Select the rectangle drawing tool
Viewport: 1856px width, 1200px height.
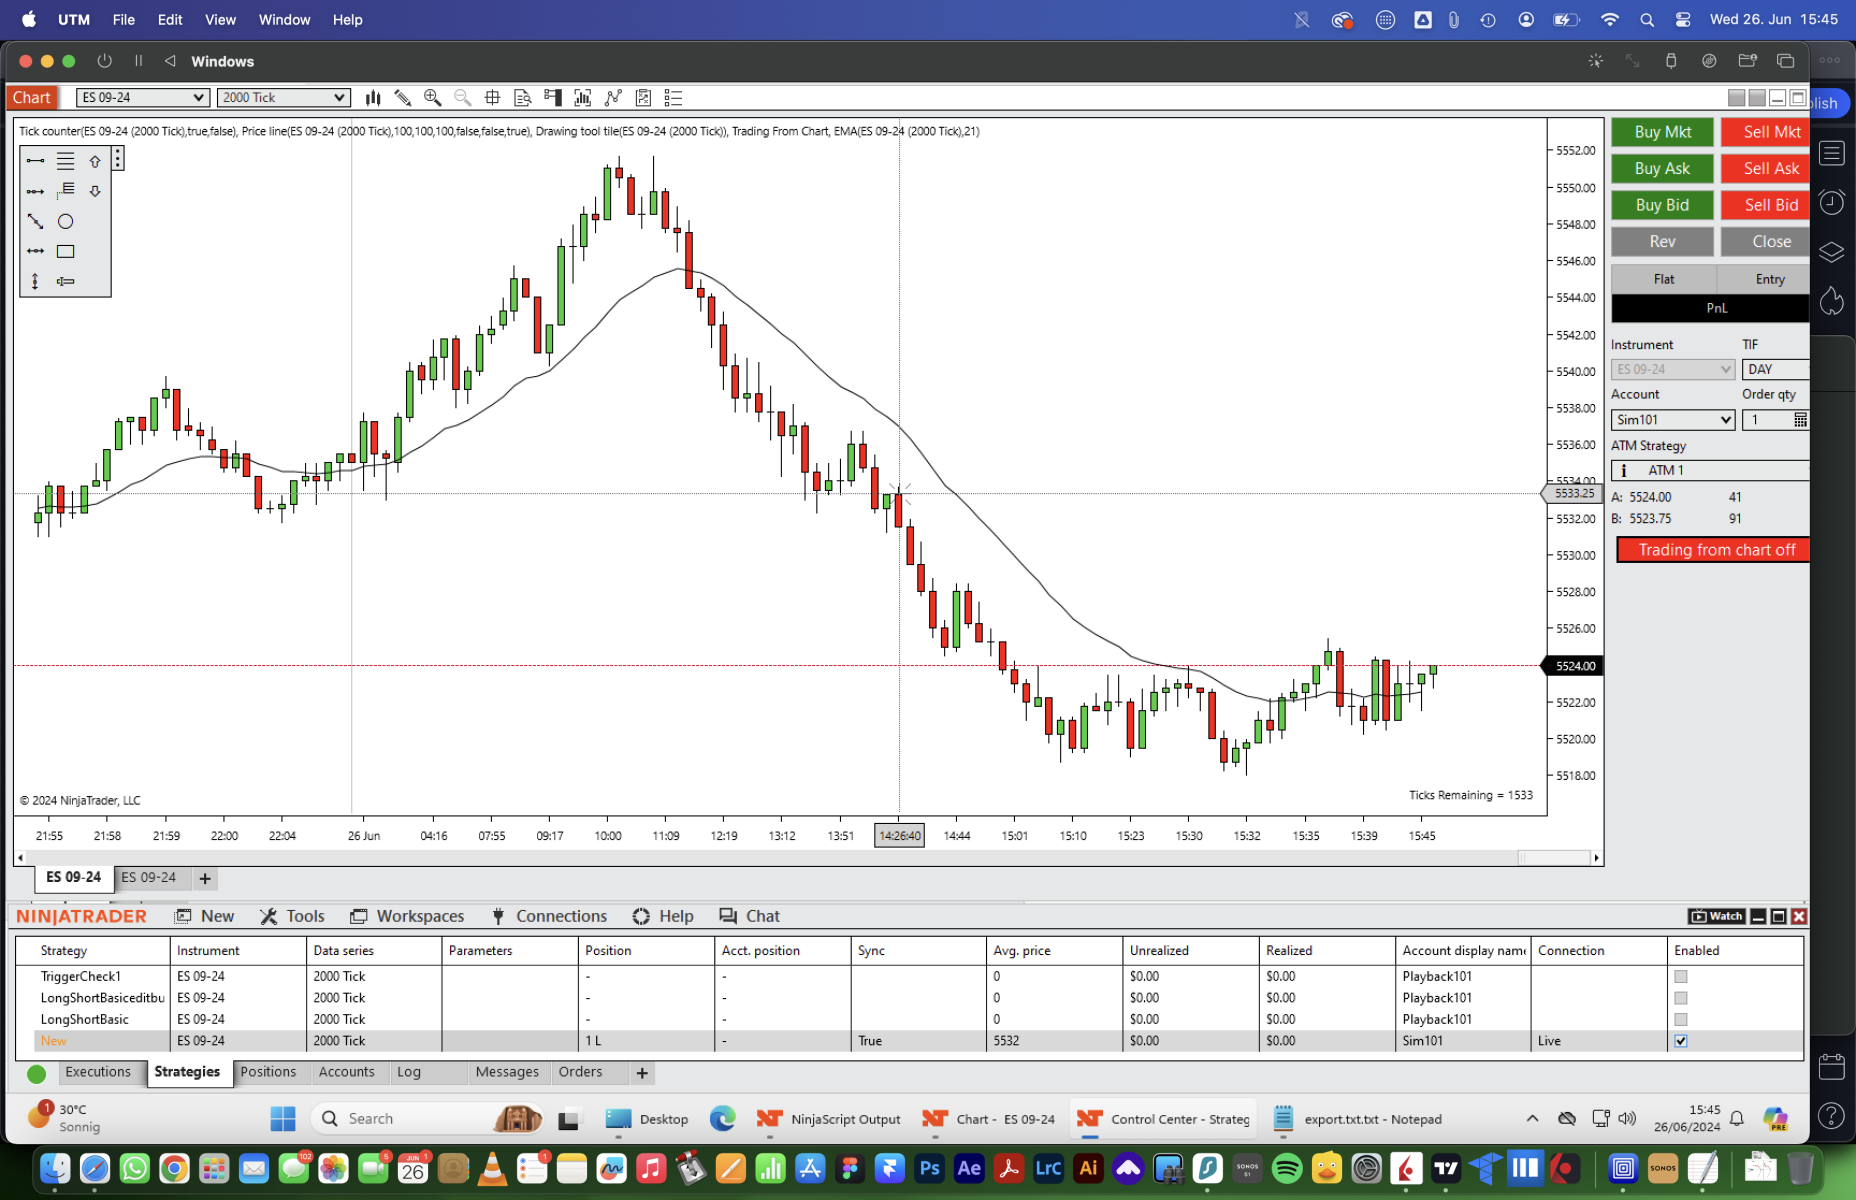[x=66, y=251]
